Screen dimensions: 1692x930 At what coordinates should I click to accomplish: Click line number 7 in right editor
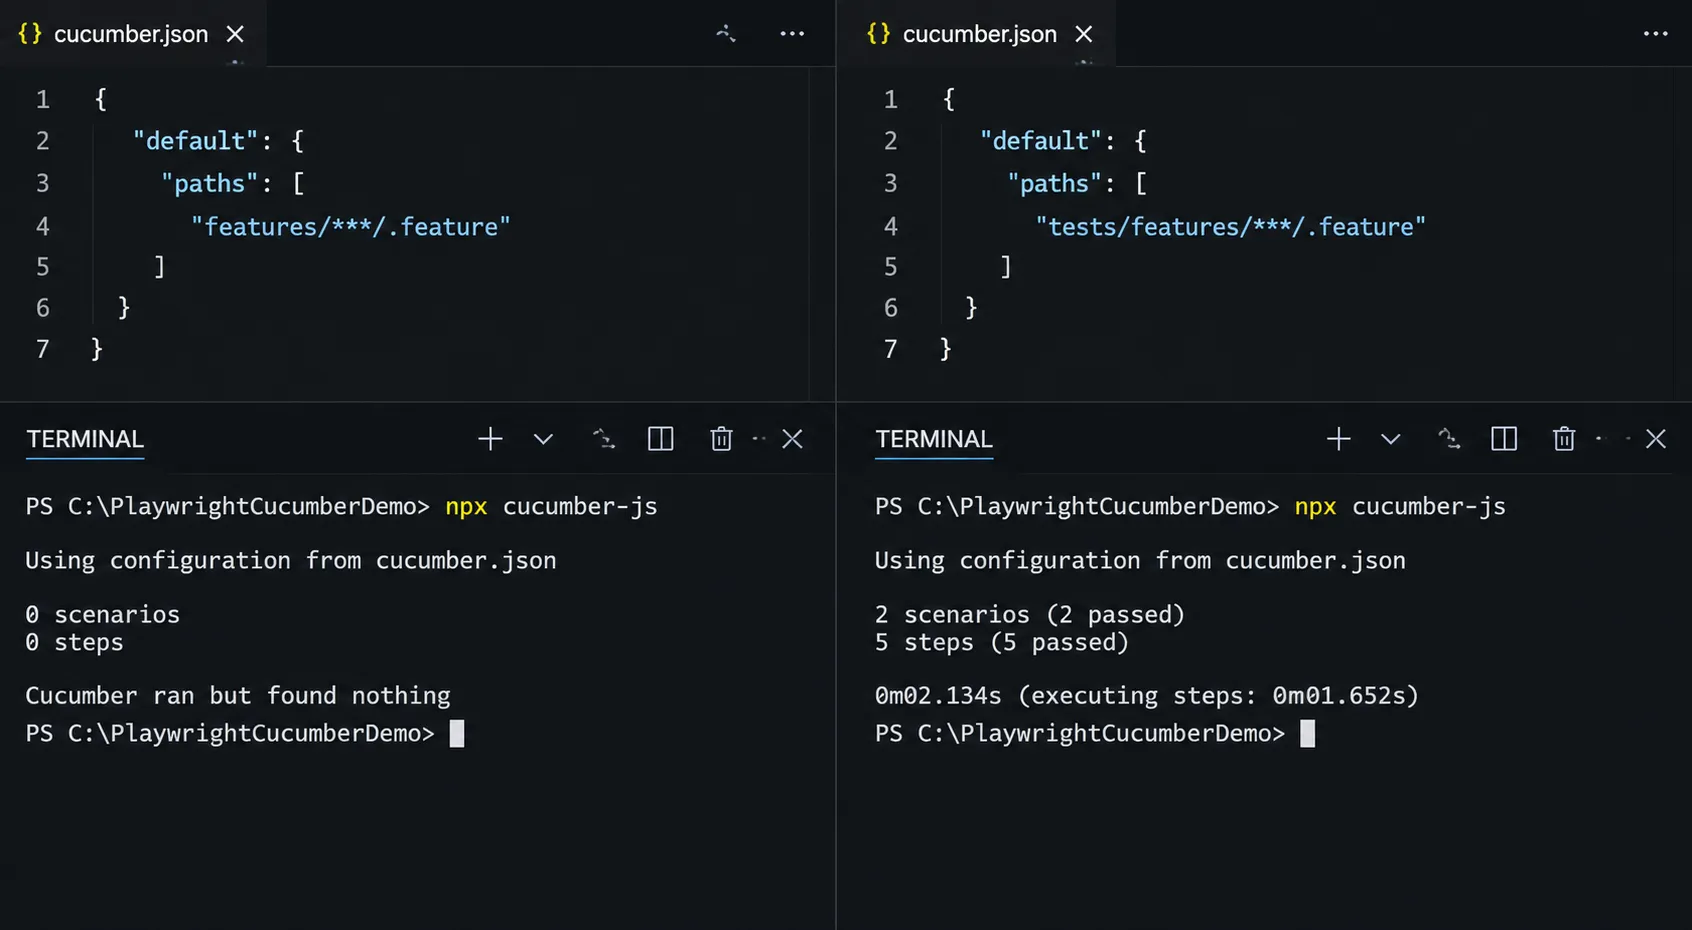click(891, 349)
